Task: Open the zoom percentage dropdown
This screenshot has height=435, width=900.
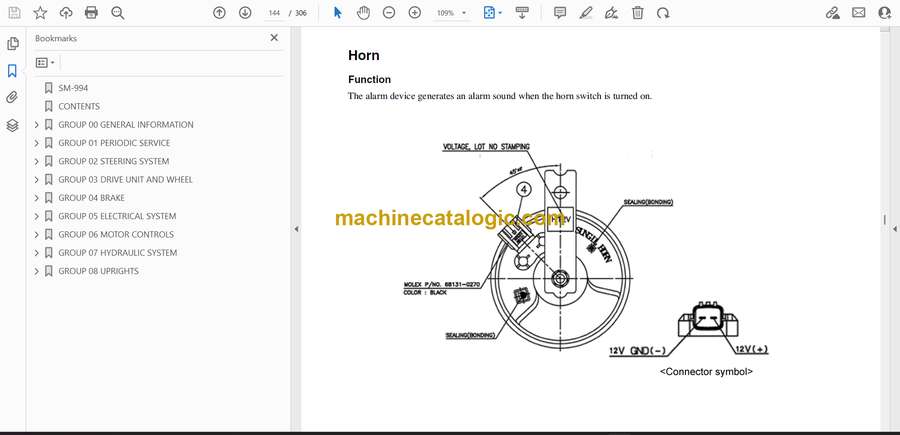Action: tap(450, 13)
